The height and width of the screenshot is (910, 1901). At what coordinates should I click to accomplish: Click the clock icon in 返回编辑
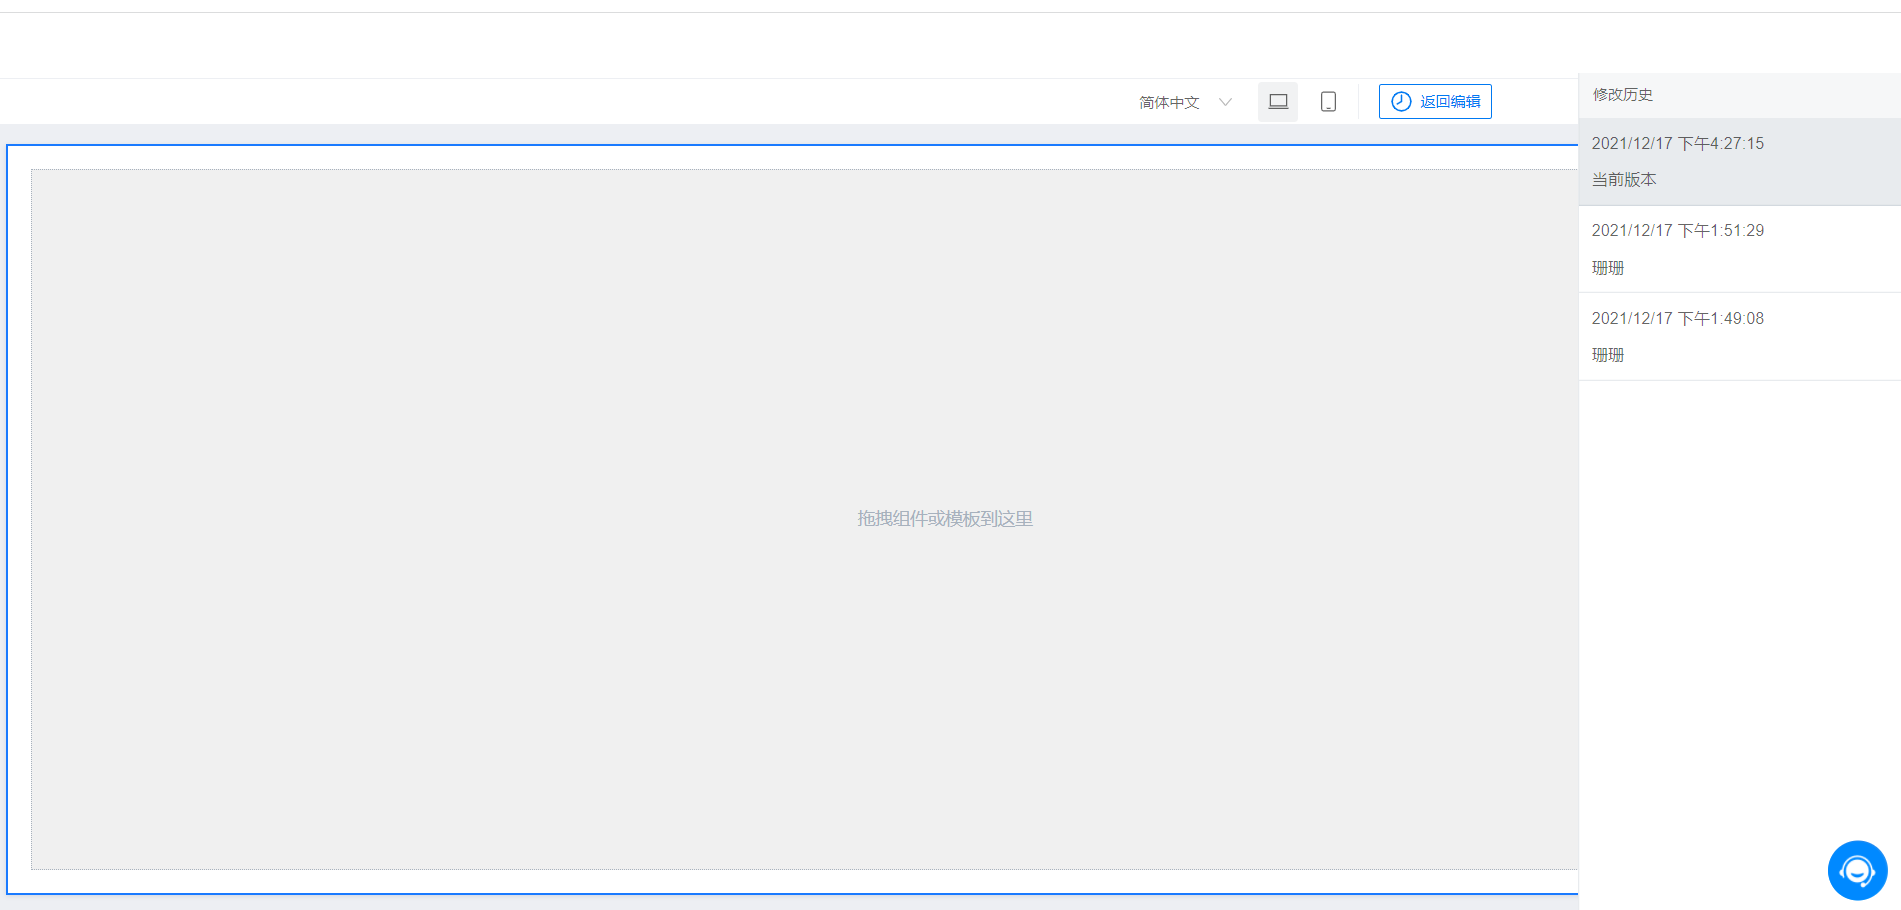1401,102
